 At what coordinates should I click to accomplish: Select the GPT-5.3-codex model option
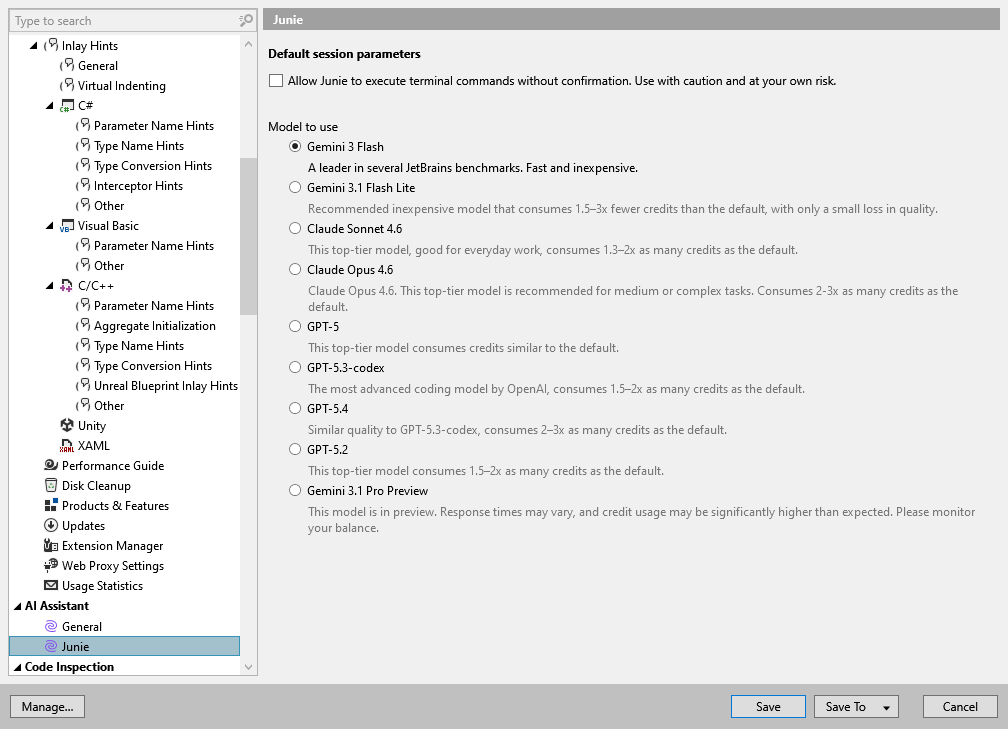click(x=295, y=368)
